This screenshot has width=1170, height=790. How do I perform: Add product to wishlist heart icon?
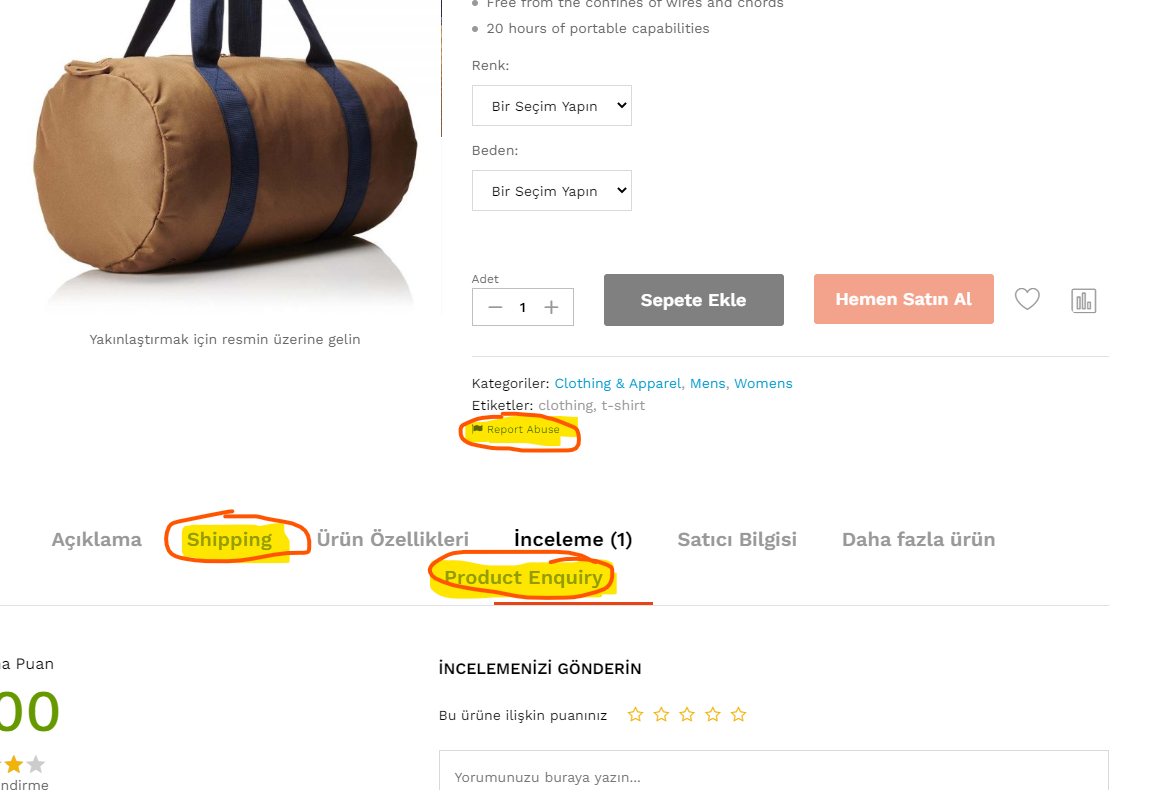(1027, 299)
